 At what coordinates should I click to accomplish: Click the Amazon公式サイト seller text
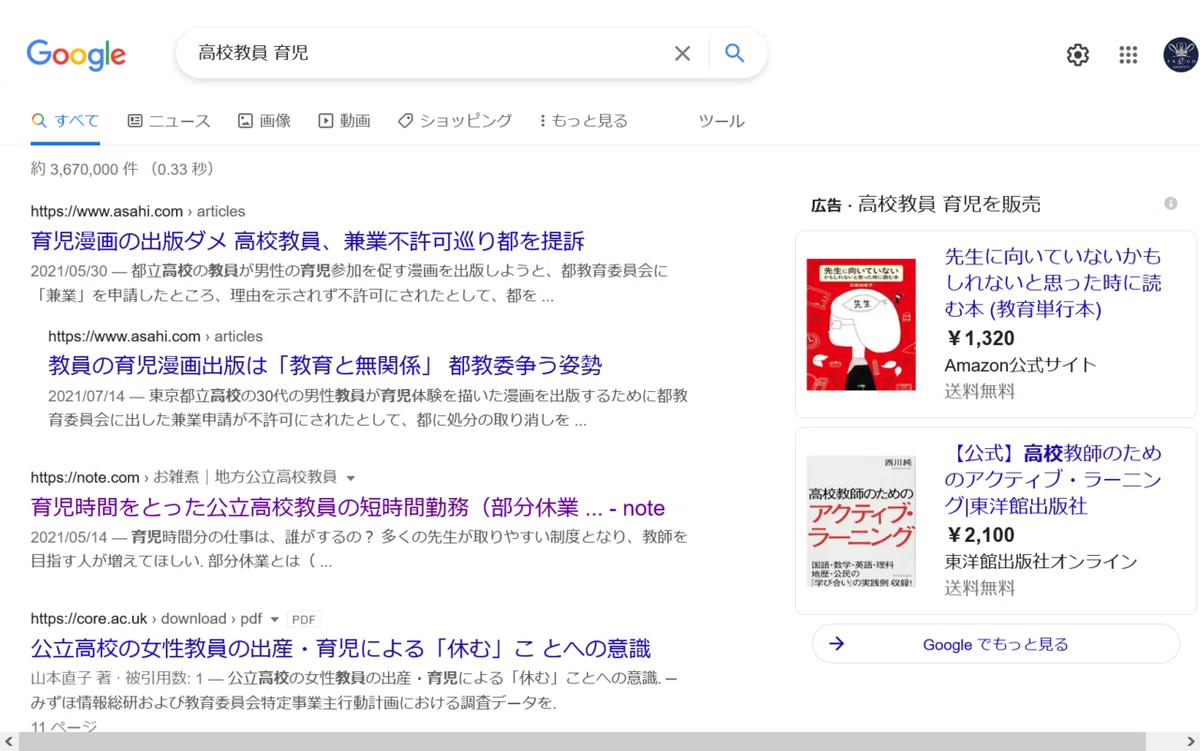pos(1020,365)
